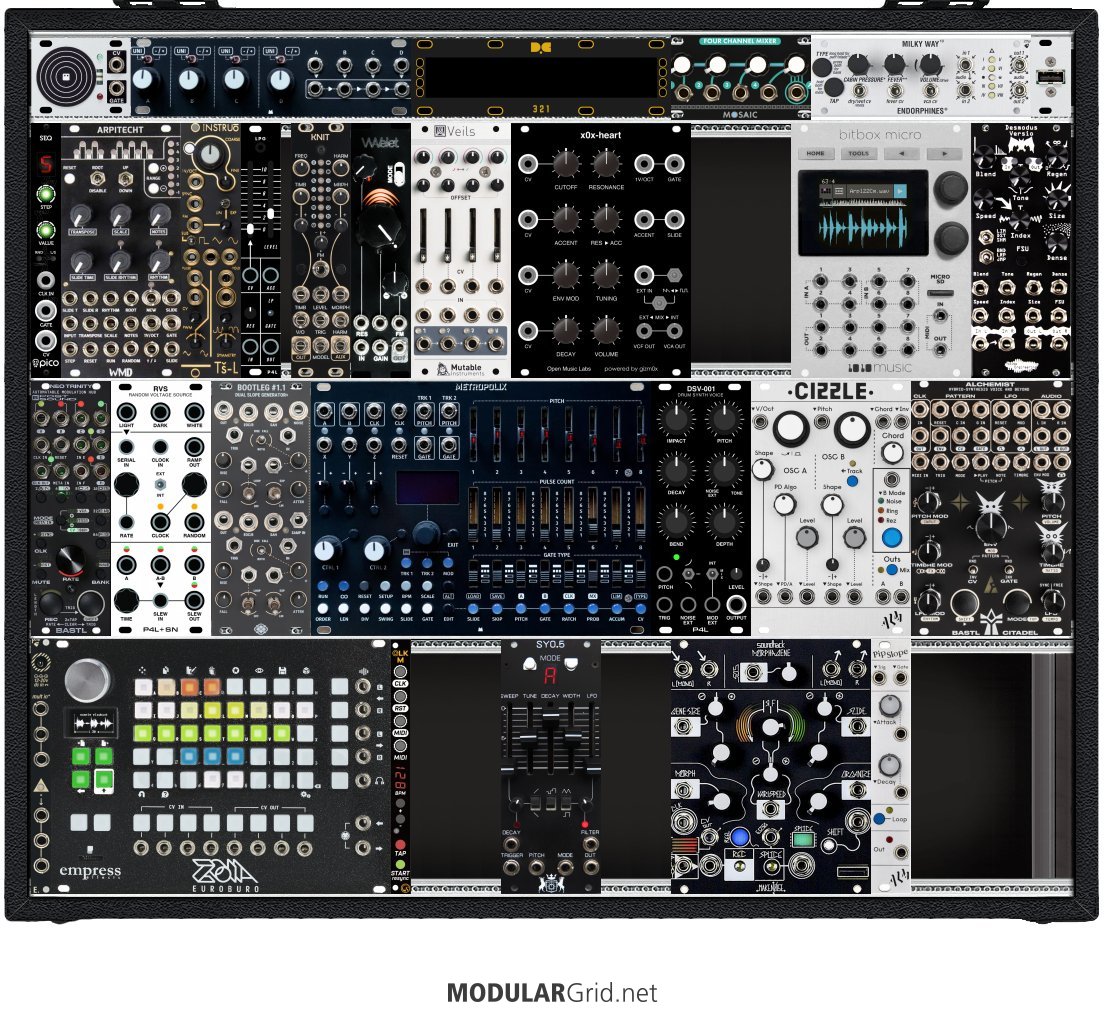Click the Pico SEQ green VALUE button
1106x1014 pixels.
pos(46,231)
